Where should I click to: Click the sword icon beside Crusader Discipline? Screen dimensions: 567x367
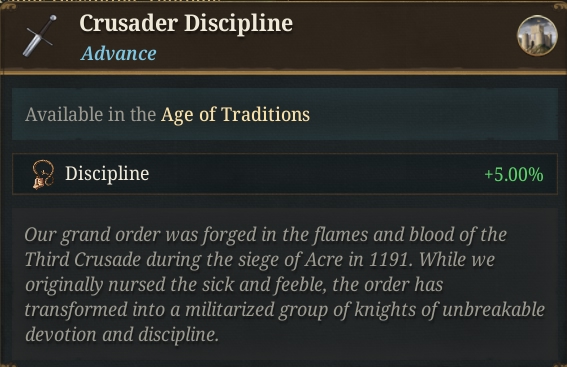(x=39, y=36)
